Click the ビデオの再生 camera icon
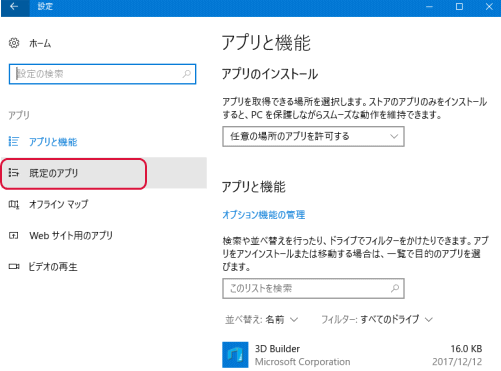 click(x=14, y=267)
